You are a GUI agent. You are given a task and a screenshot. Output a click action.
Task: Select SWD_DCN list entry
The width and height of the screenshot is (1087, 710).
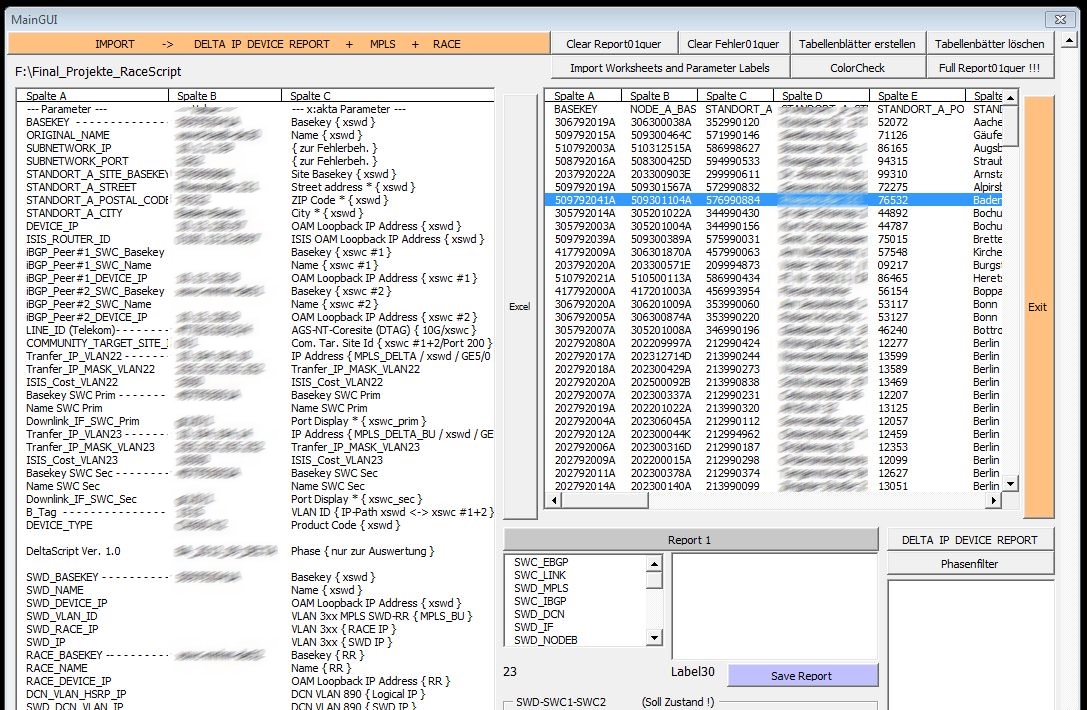pyautogui.click(x=538, y=614)
